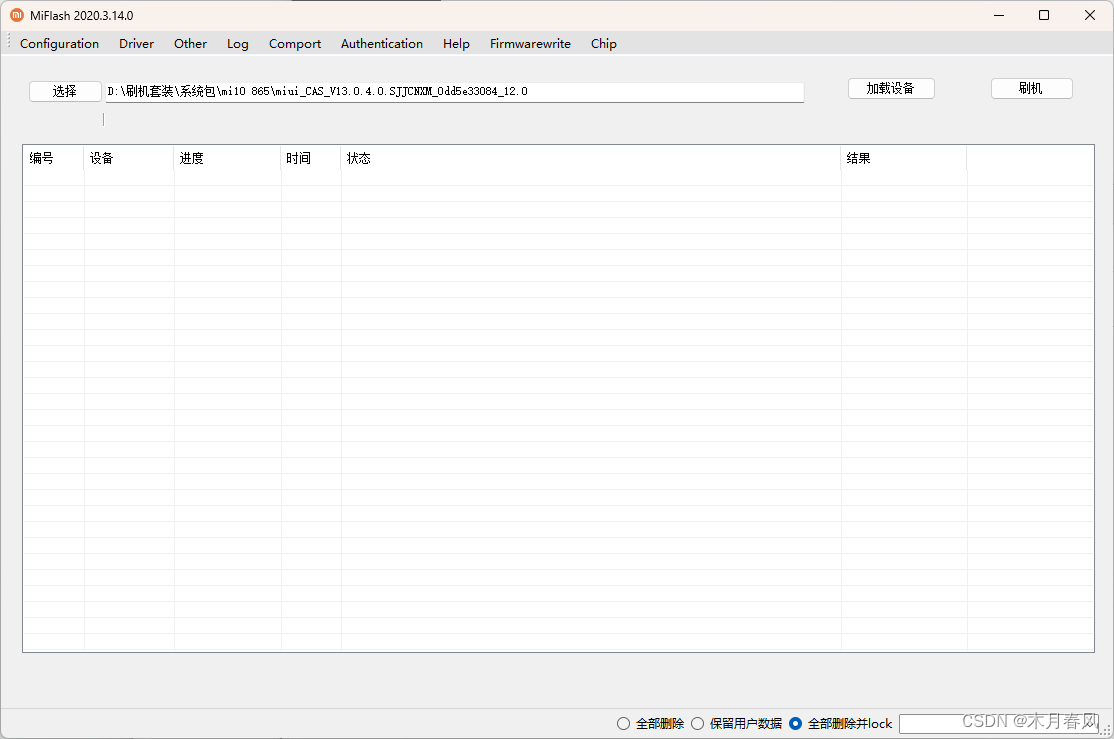
Task: Click the bottom script text field
Action: click(998, 723)
